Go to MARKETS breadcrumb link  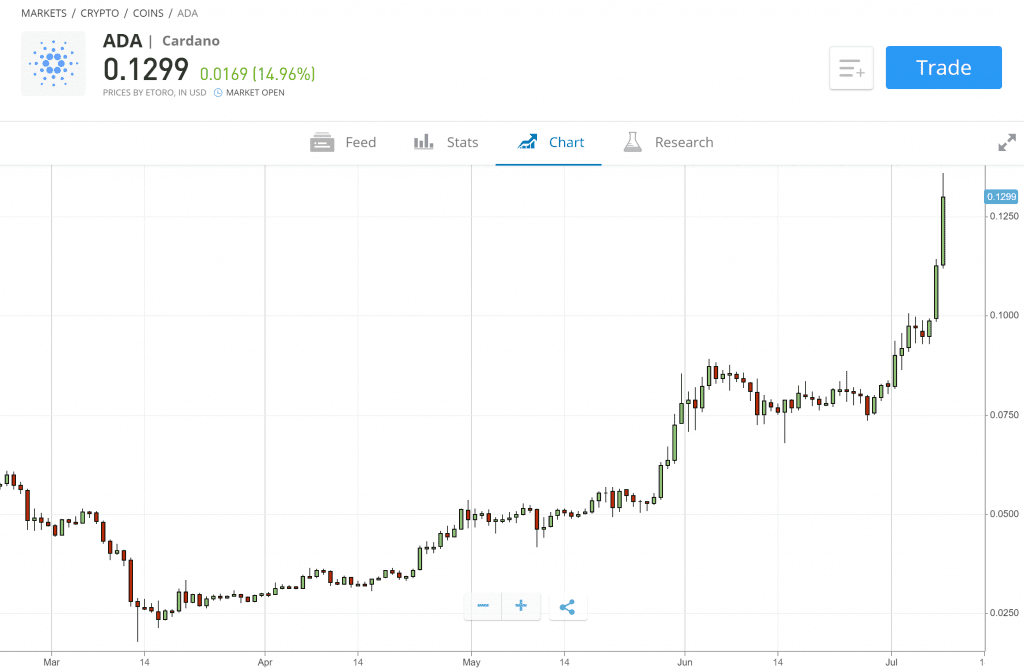tap(44, 14)
